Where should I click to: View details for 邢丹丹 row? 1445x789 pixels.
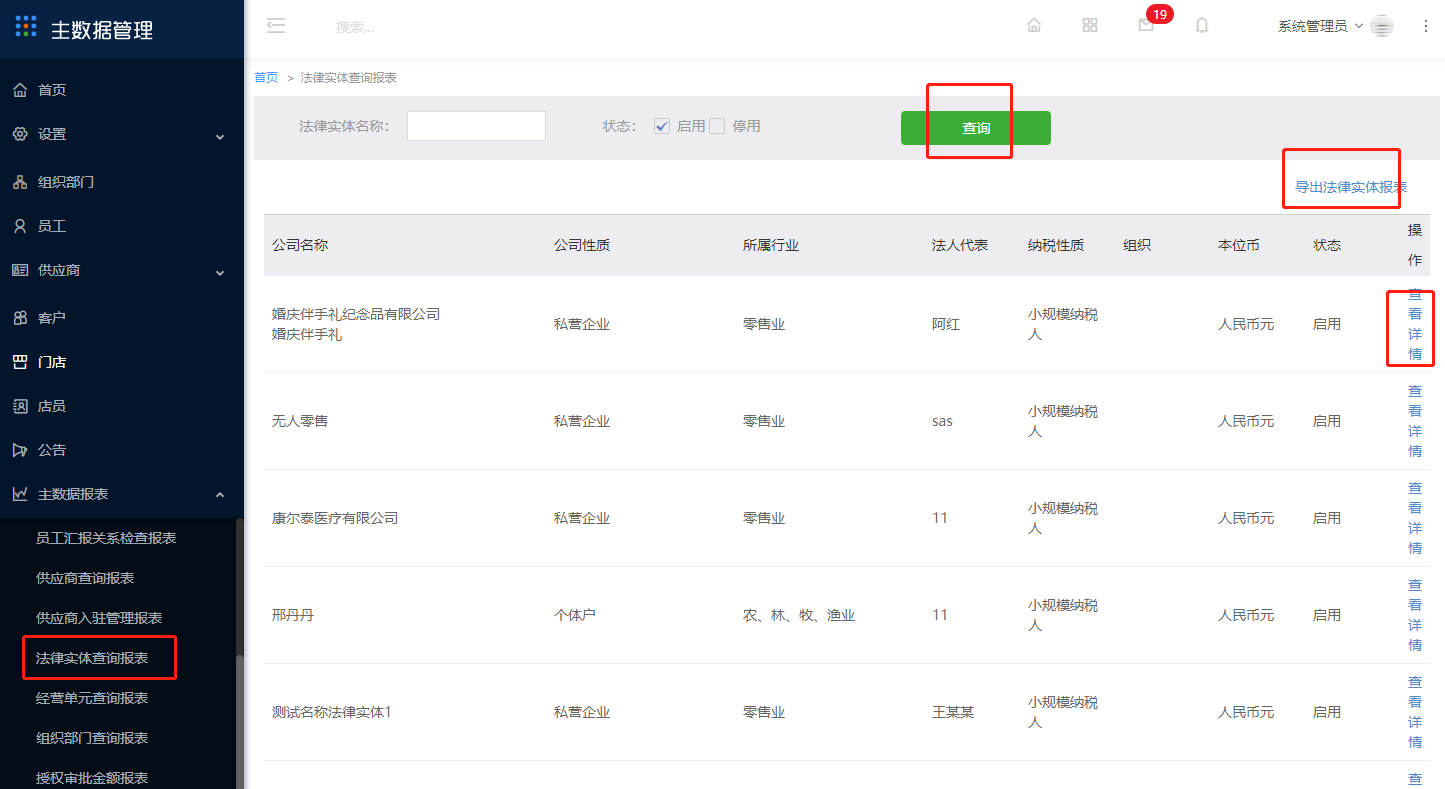tap(1415, 615)
